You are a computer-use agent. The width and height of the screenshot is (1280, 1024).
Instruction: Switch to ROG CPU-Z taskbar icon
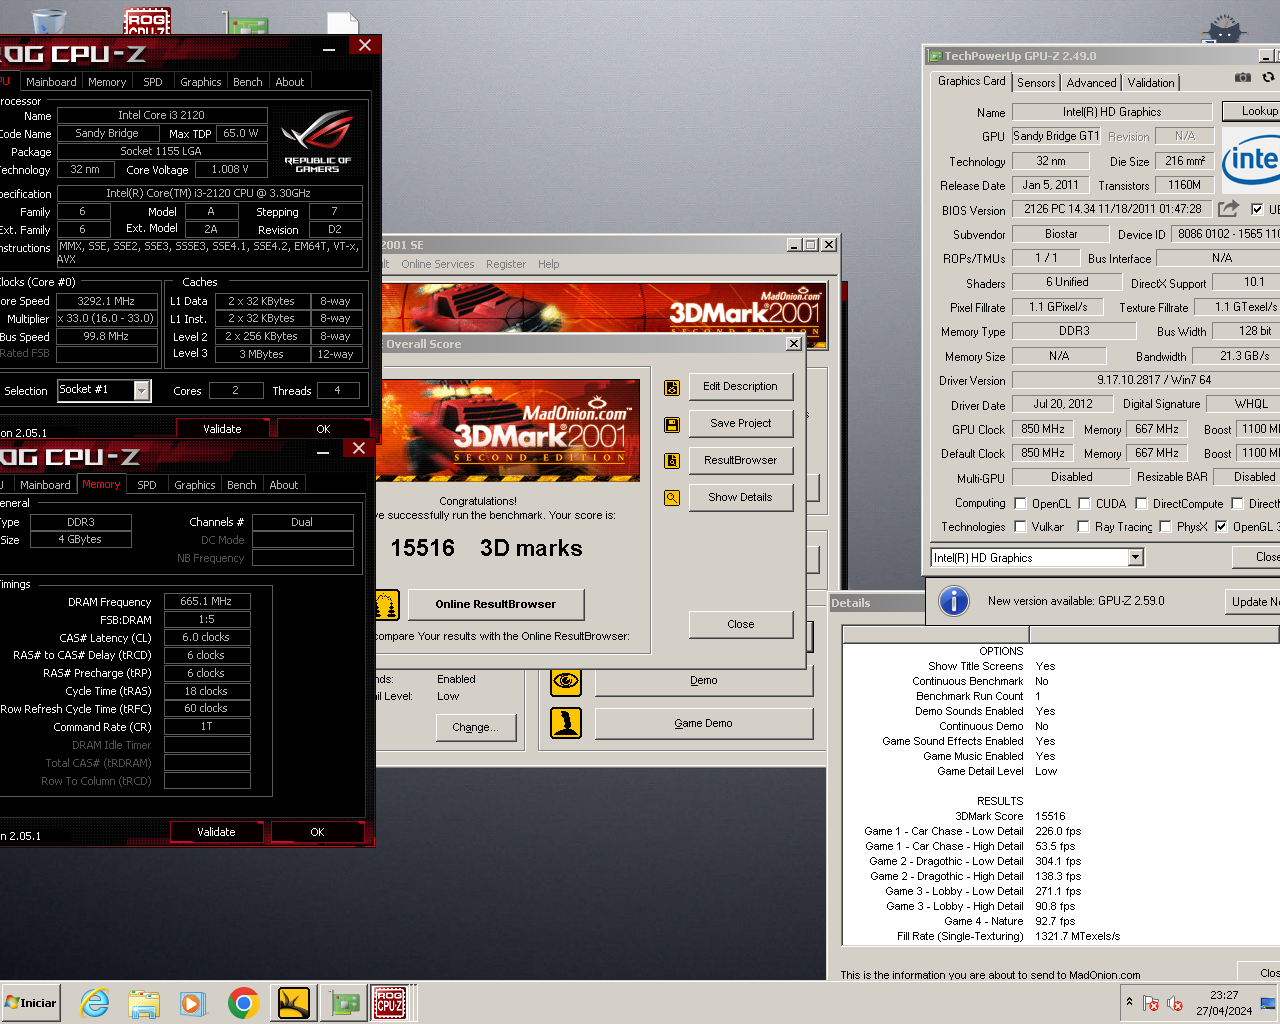click(390, 1003)
